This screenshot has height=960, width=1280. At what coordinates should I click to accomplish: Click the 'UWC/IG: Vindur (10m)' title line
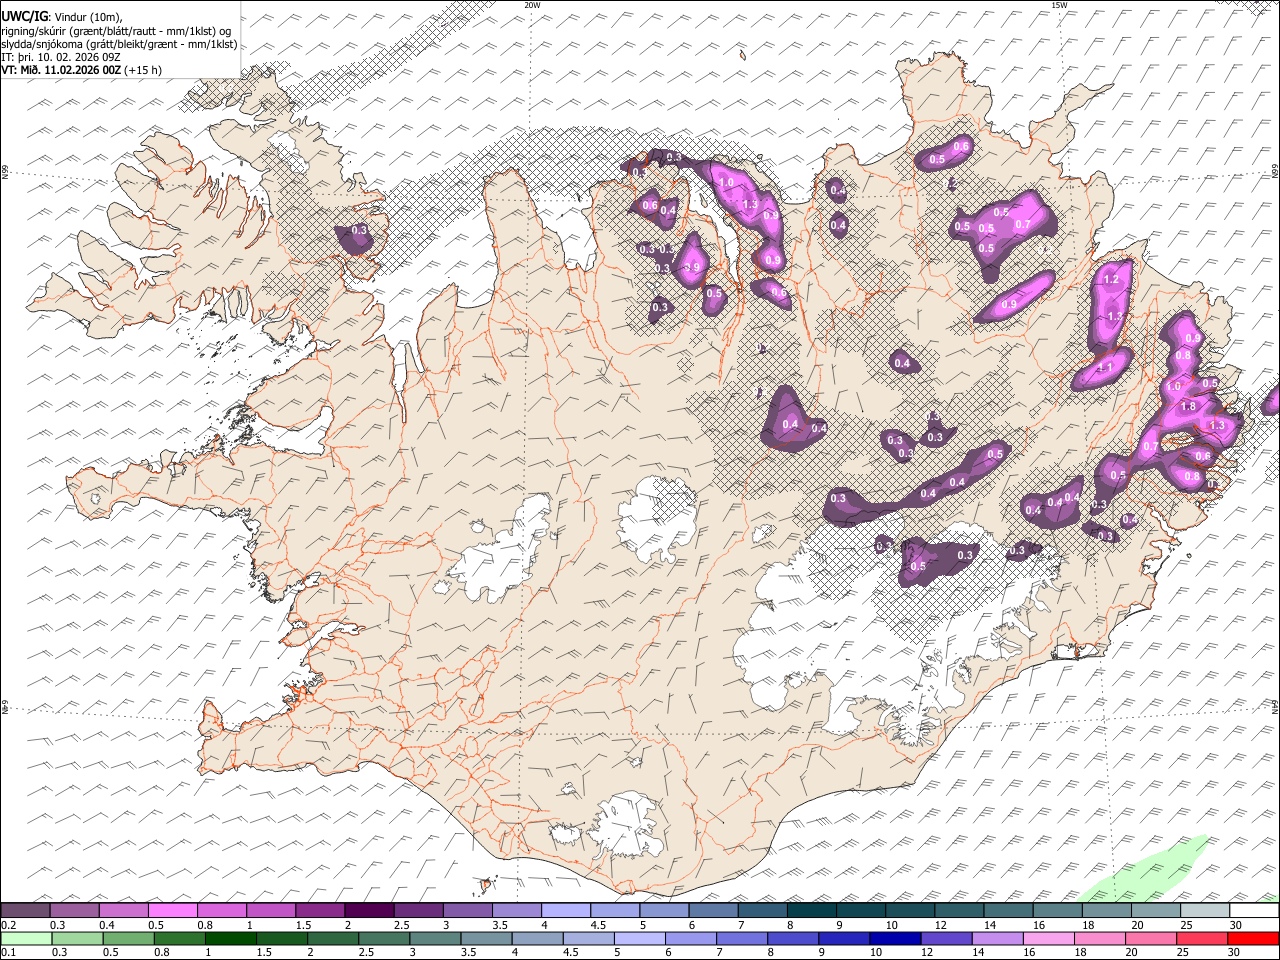(x=61, y=16)
